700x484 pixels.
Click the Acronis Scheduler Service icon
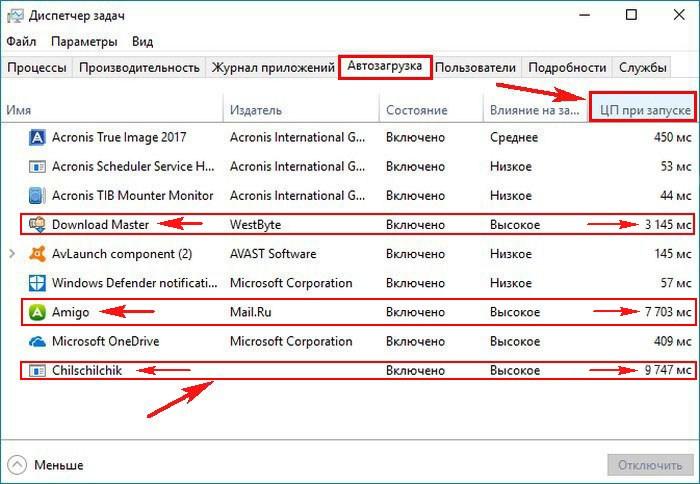(x=37, y=167)
